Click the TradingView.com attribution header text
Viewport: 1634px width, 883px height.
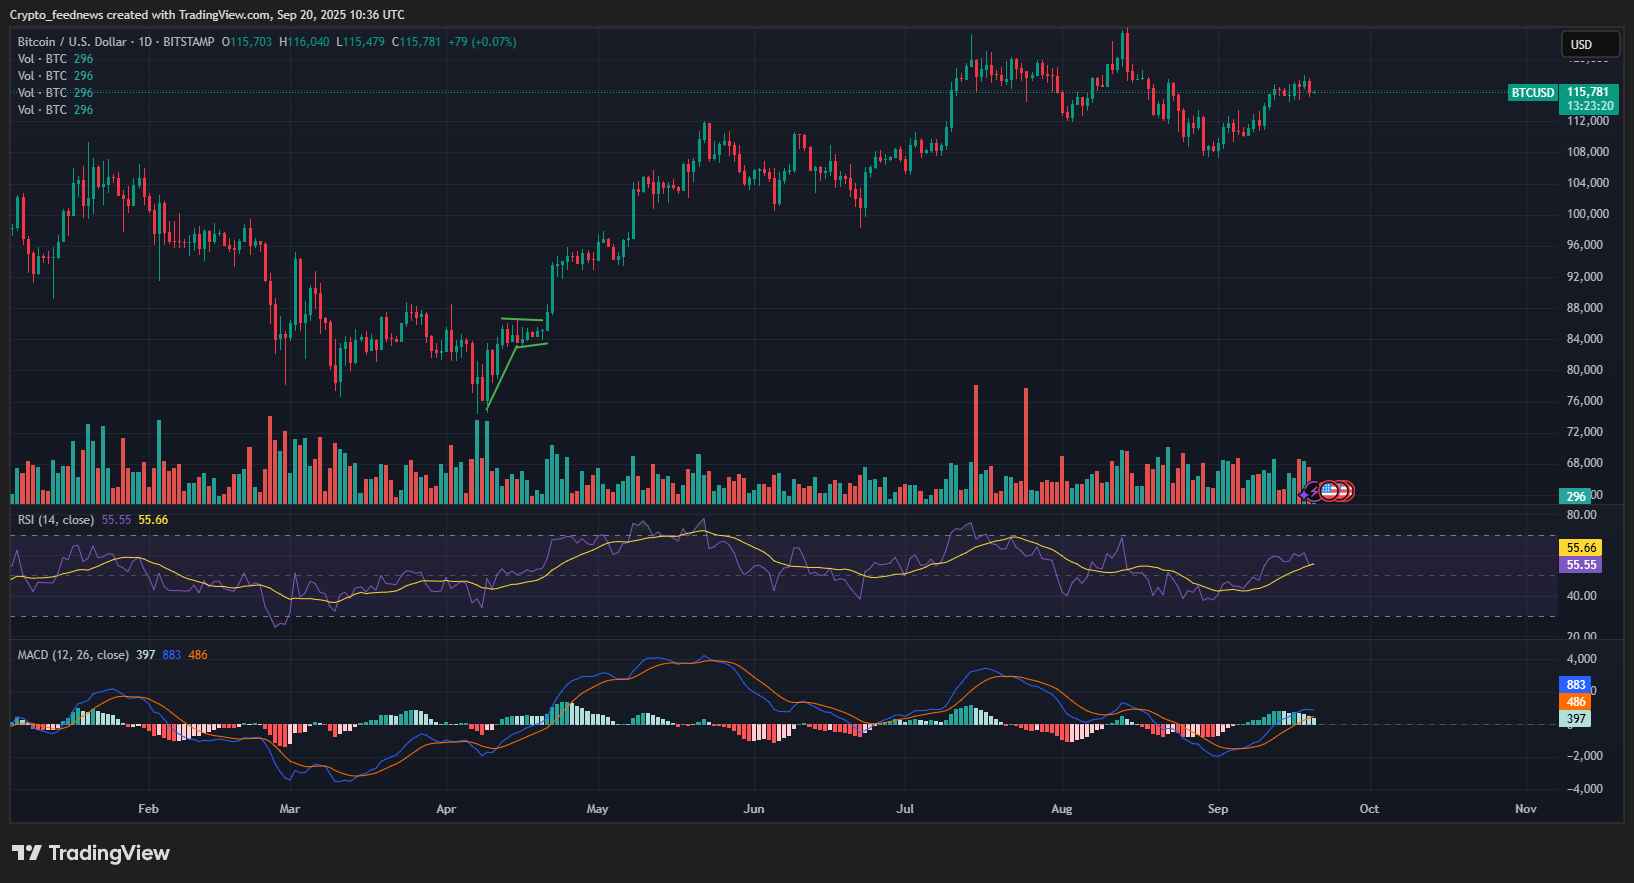click(207, 15)
